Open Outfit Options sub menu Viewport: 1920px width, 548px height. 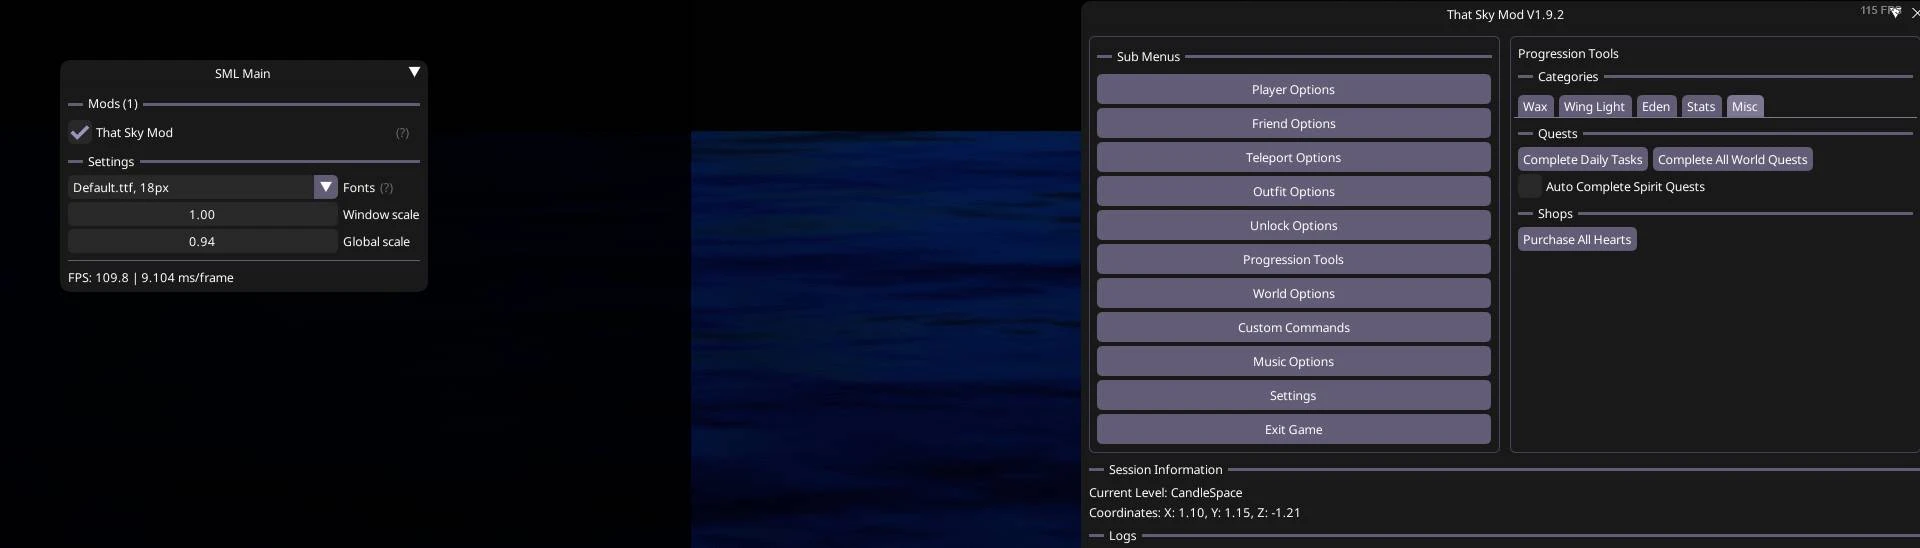pyautogui.click(x=1293, y=191)
